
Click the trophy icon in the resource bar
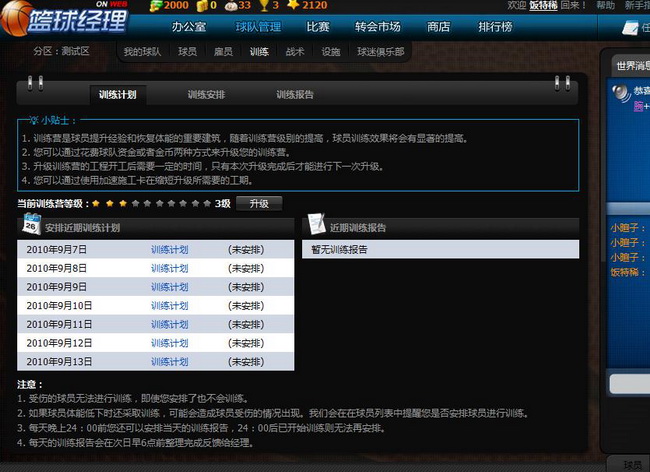tap(260, 6)
